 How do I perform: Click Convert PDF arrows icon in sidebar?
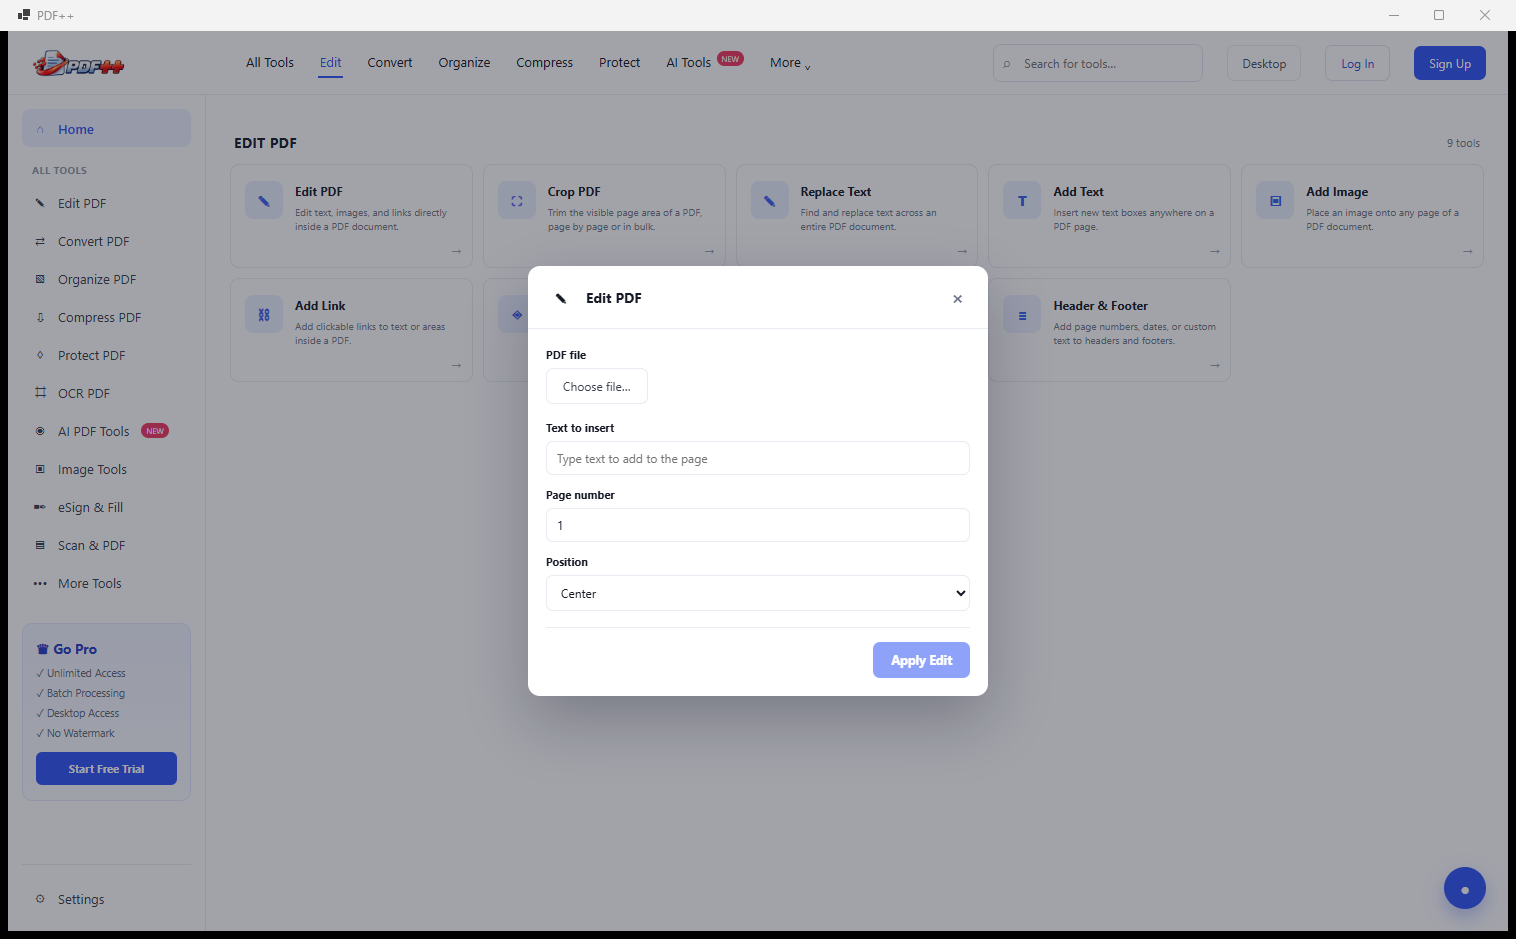coord(40,241)
